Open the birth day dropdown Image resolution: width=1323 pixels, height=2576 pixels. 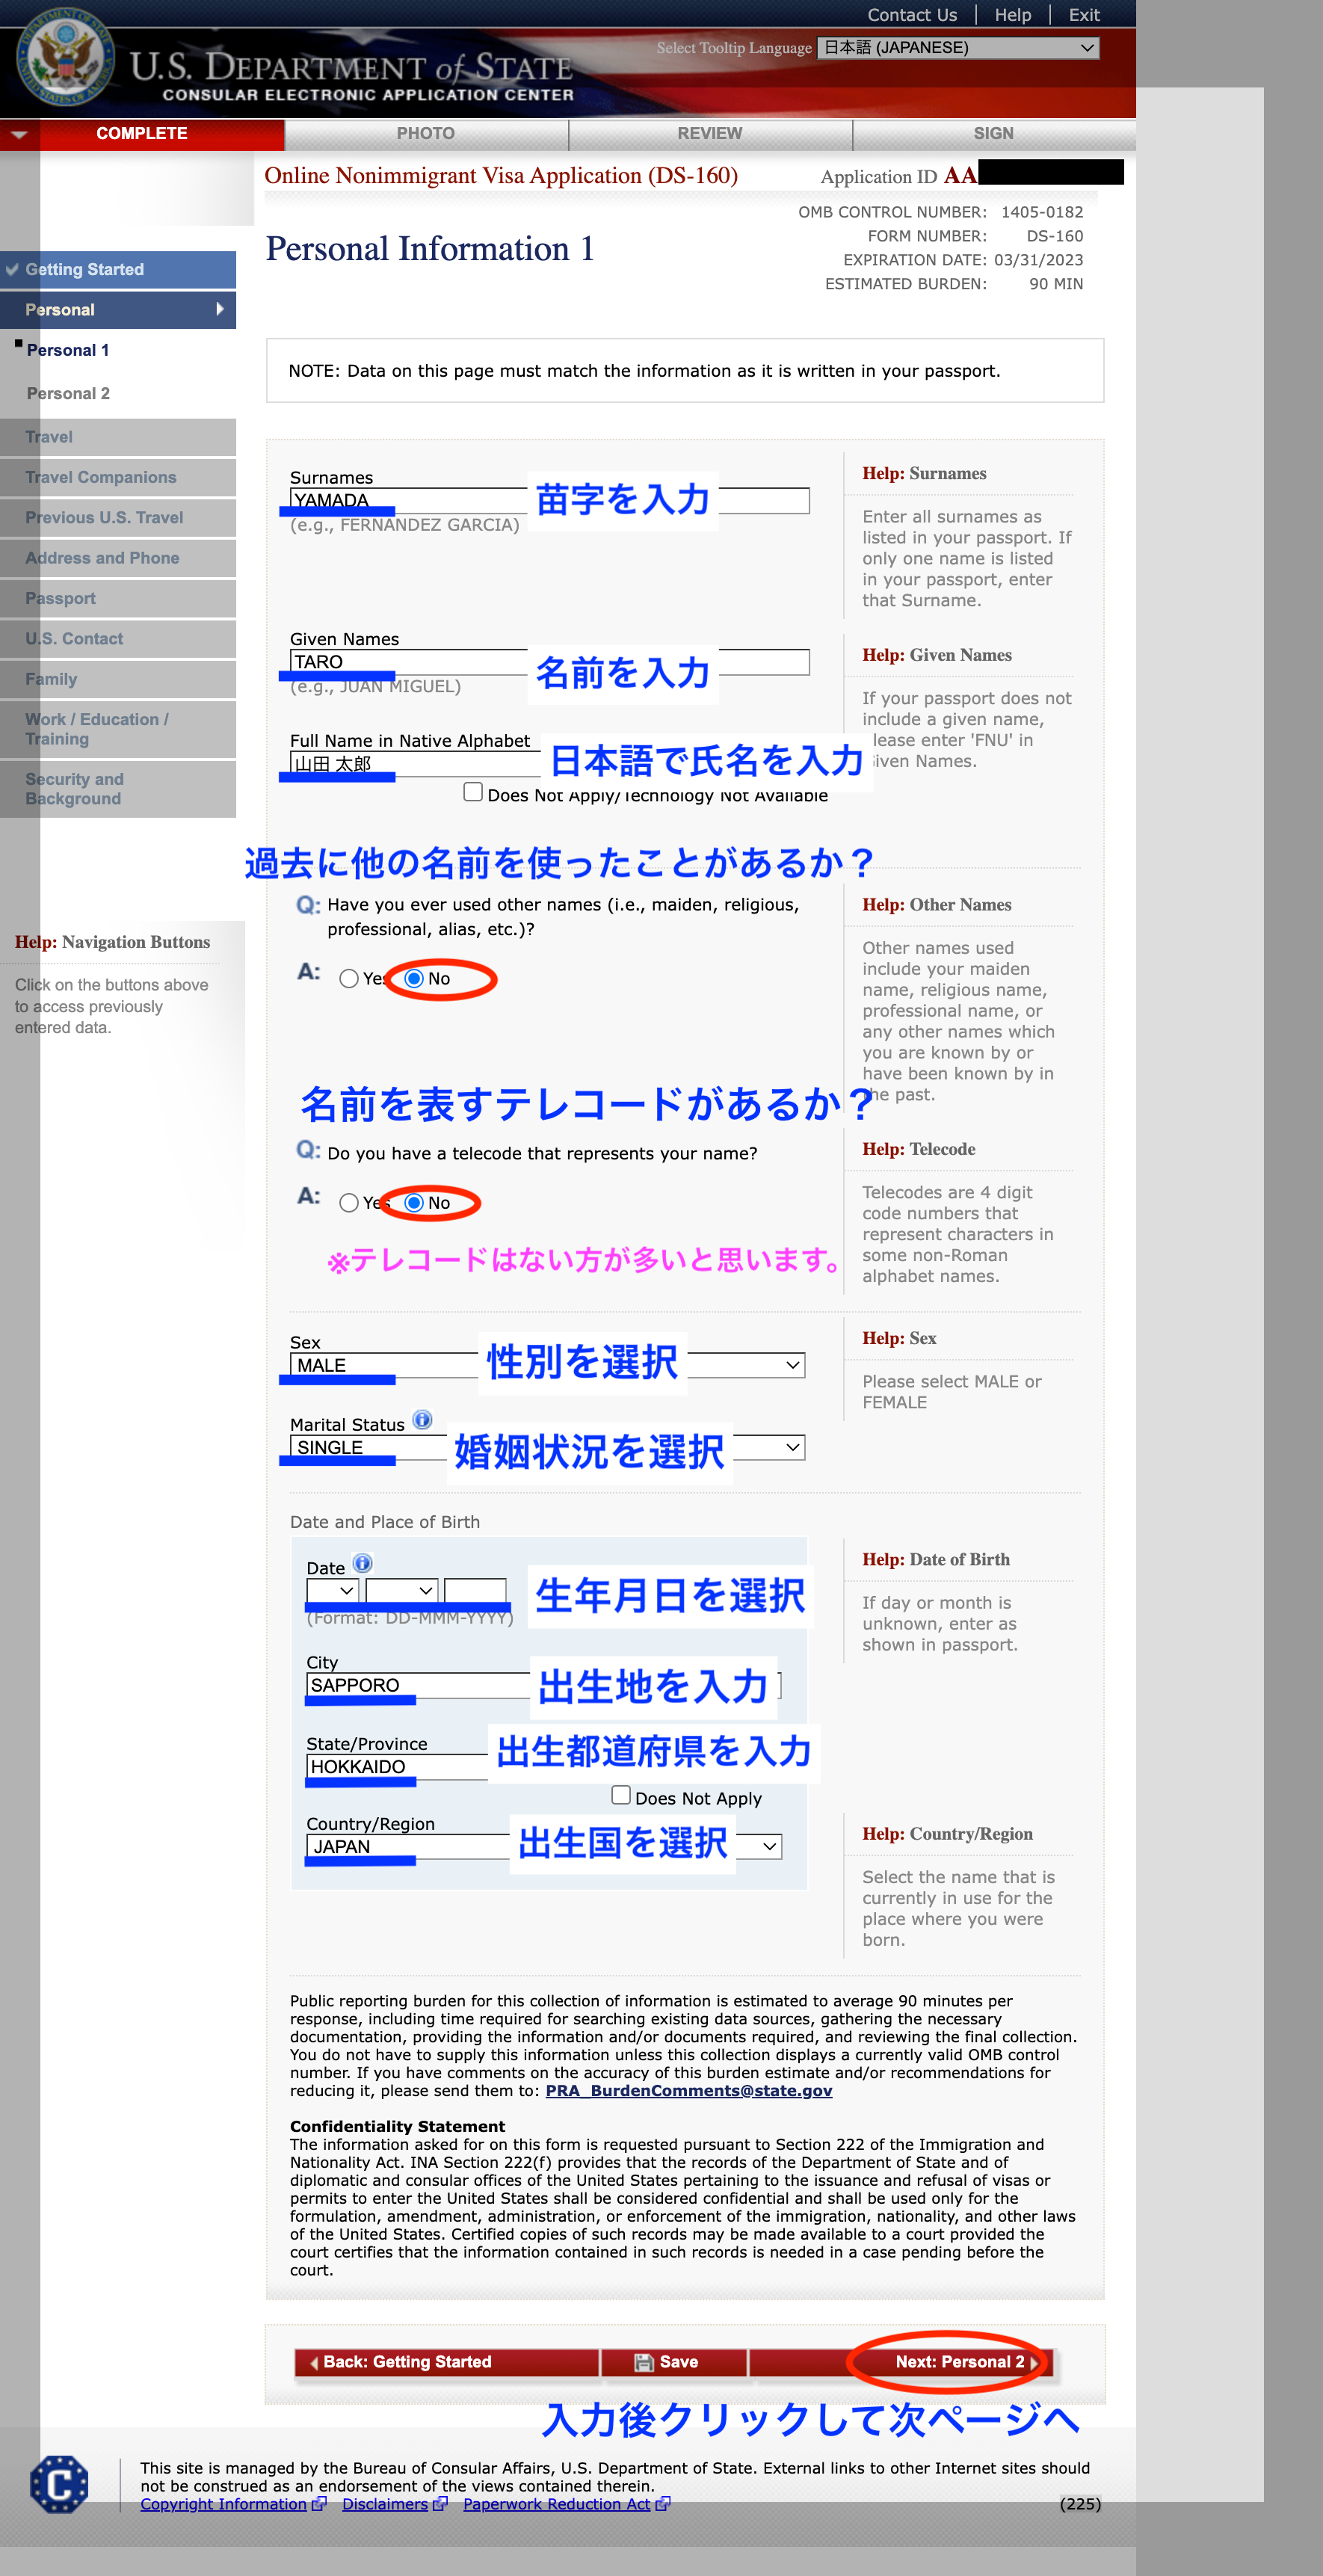pos(332,1591)
